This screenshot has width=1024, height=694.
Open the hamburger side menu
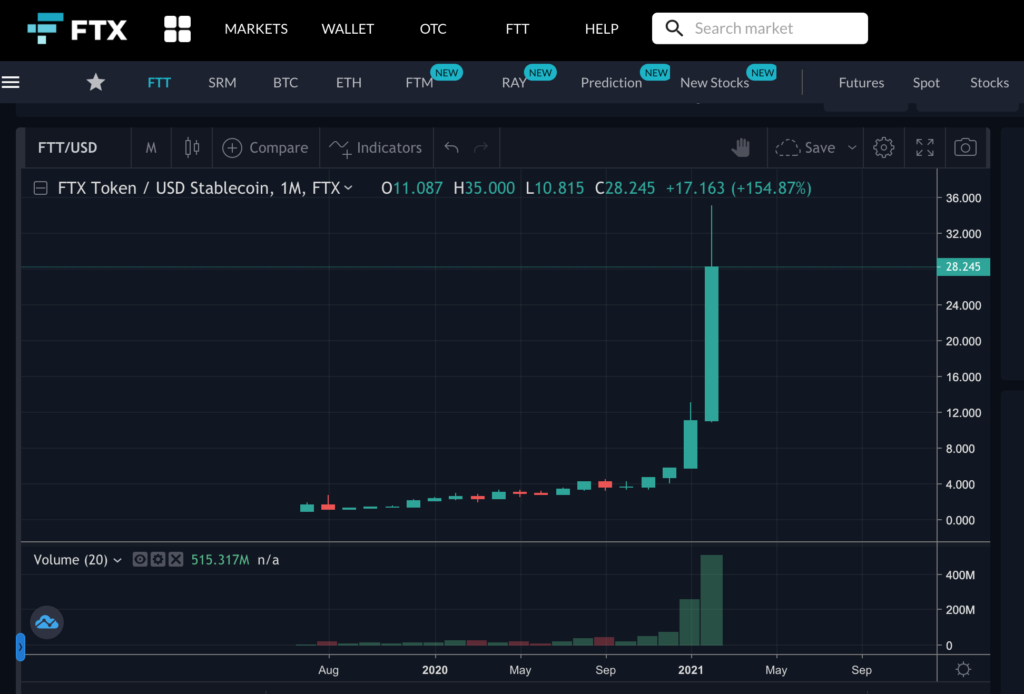pos(10,82)
